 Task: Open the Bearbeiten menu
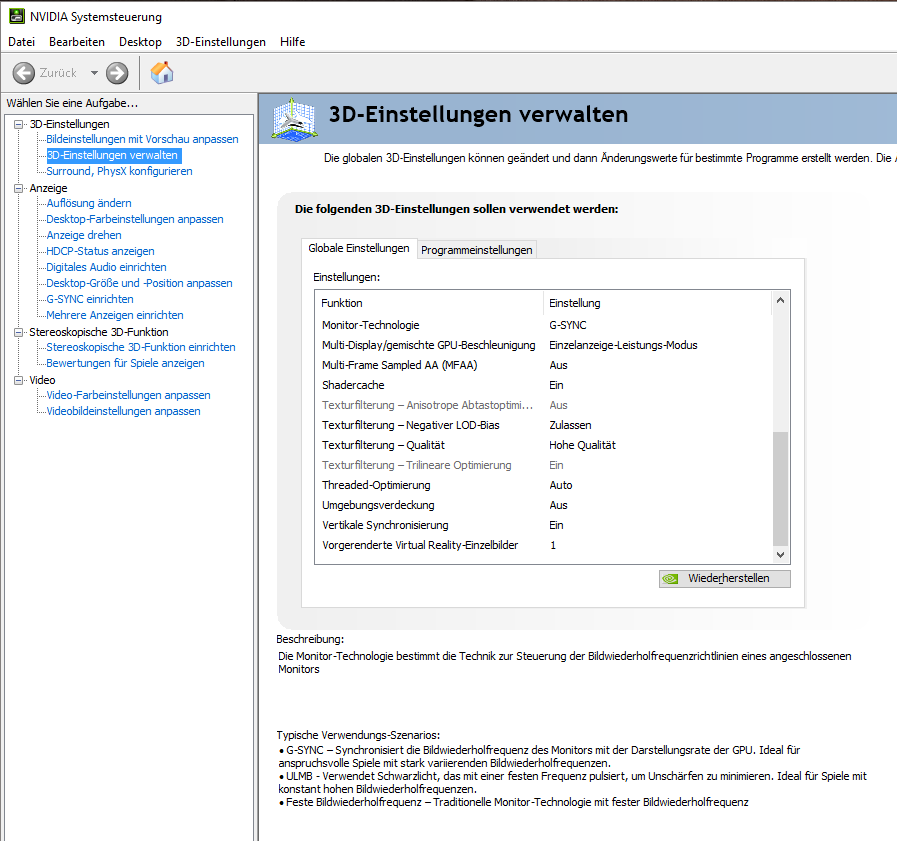point(77,42)
